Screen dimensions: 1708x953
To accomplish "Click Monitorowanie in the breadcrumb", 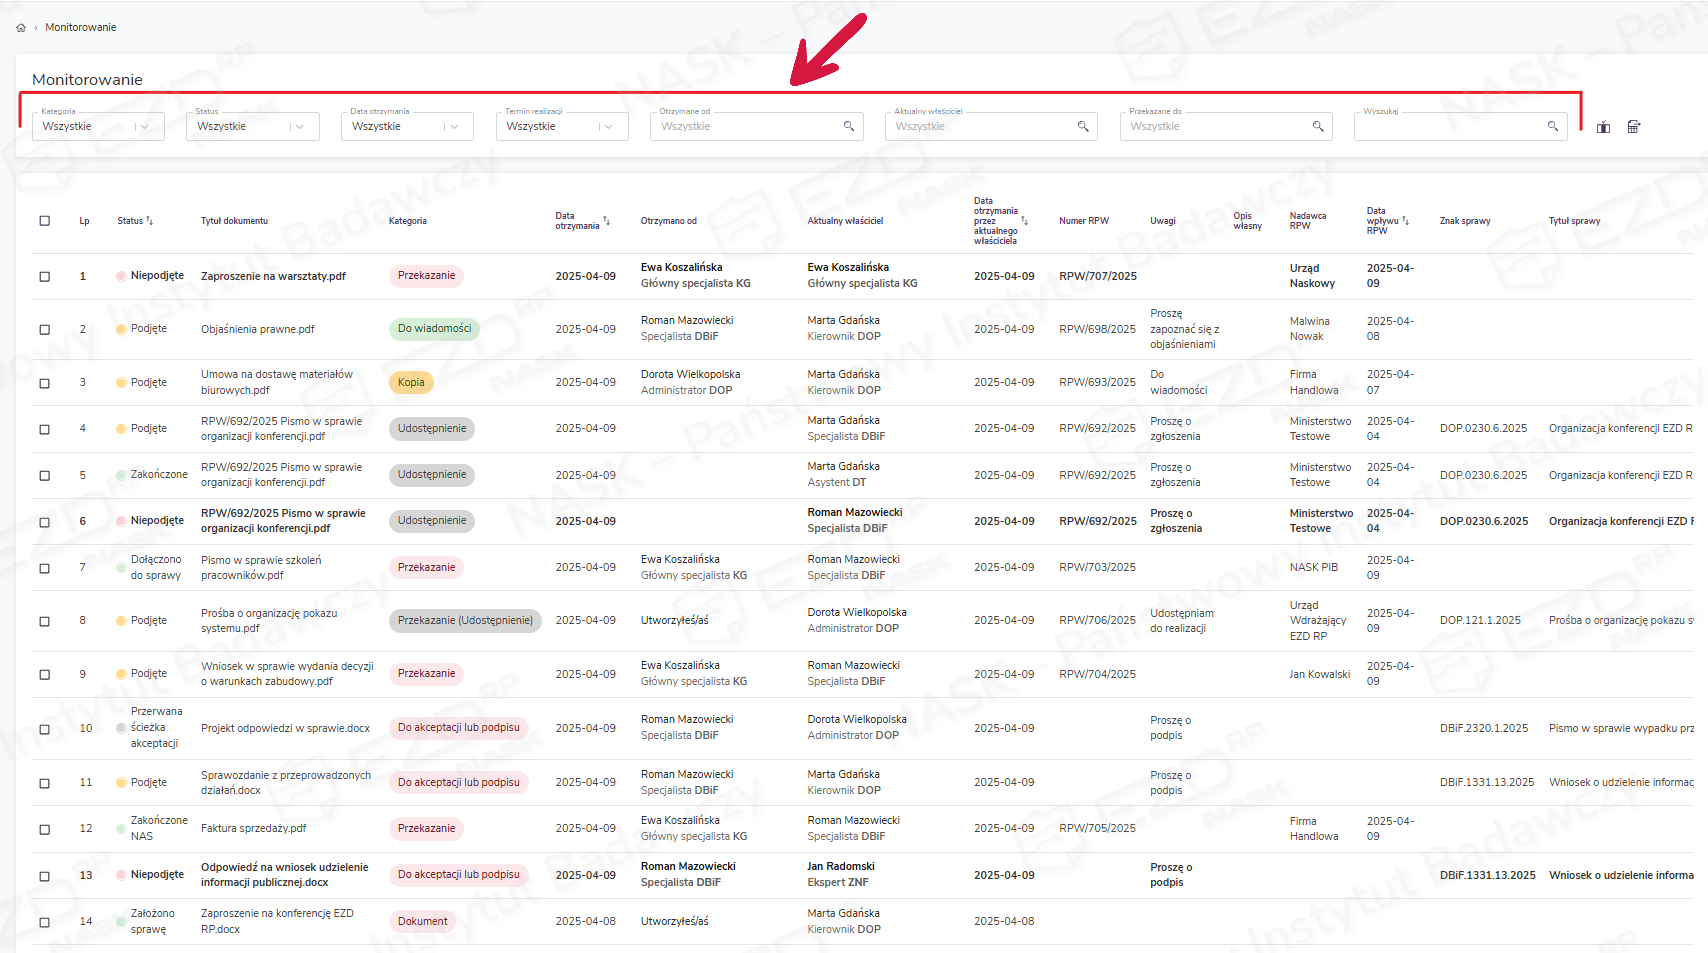I will click(x=80, y=28).
